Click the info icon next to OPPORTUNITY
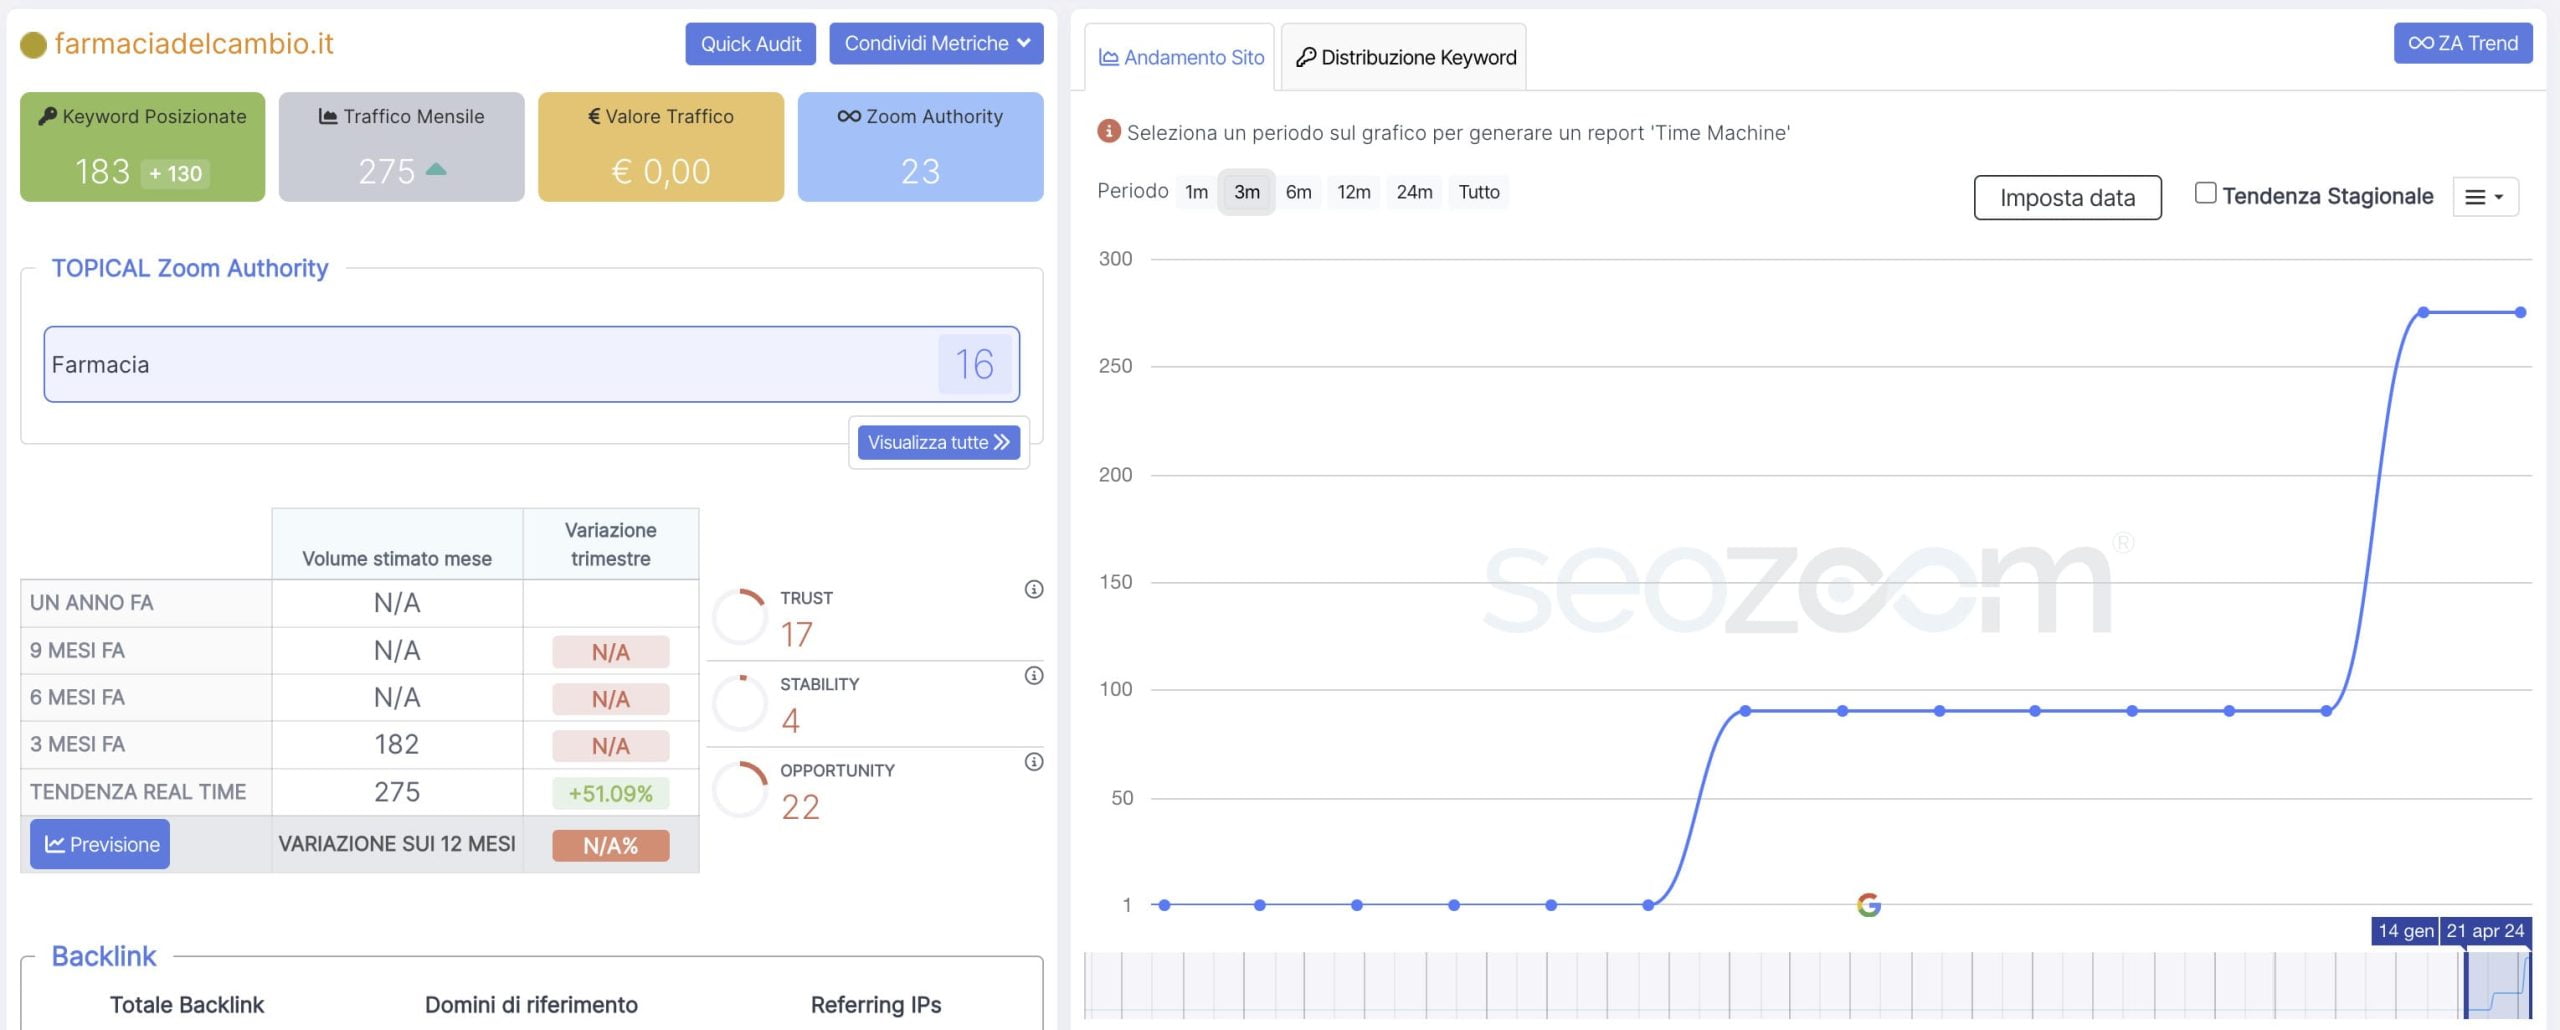 (x=1034, y=762)
